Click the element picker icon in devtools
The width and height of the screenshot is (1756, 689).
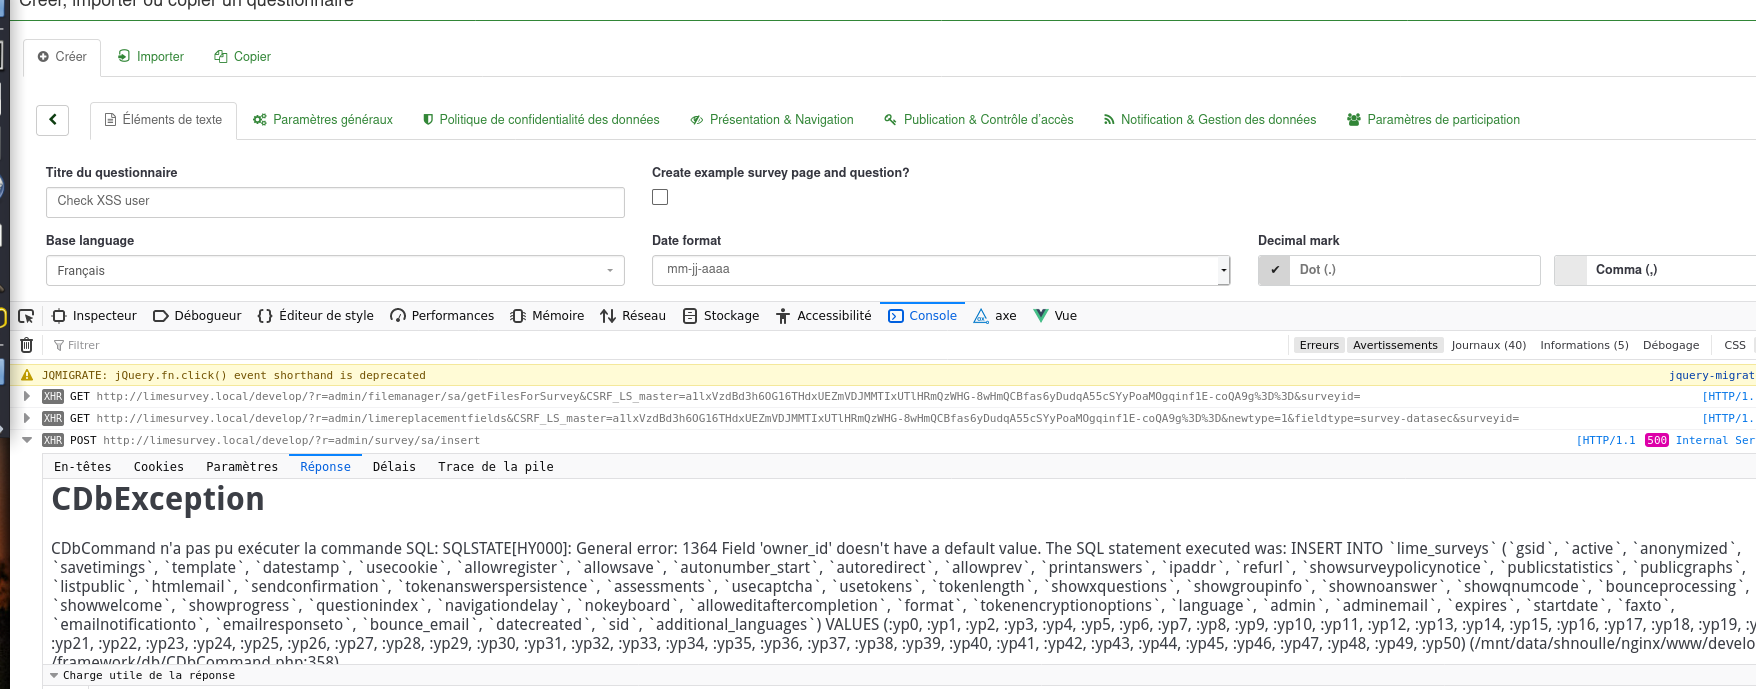(x=26, y=316)
